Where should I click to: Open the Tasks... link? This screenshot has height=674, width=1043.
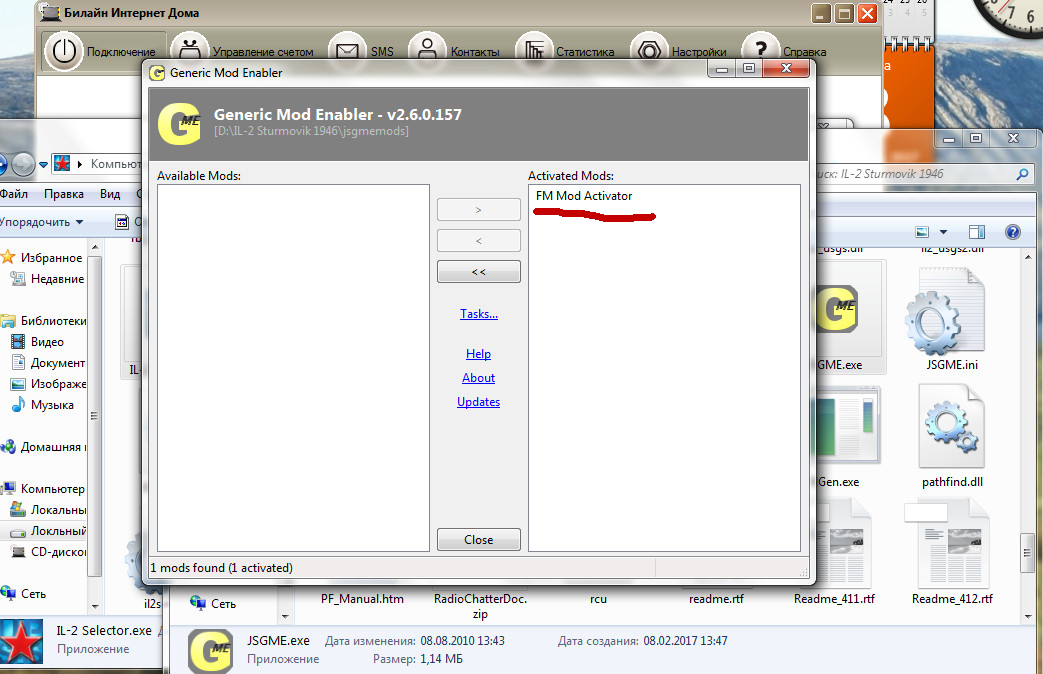click(x=479, y=313)
